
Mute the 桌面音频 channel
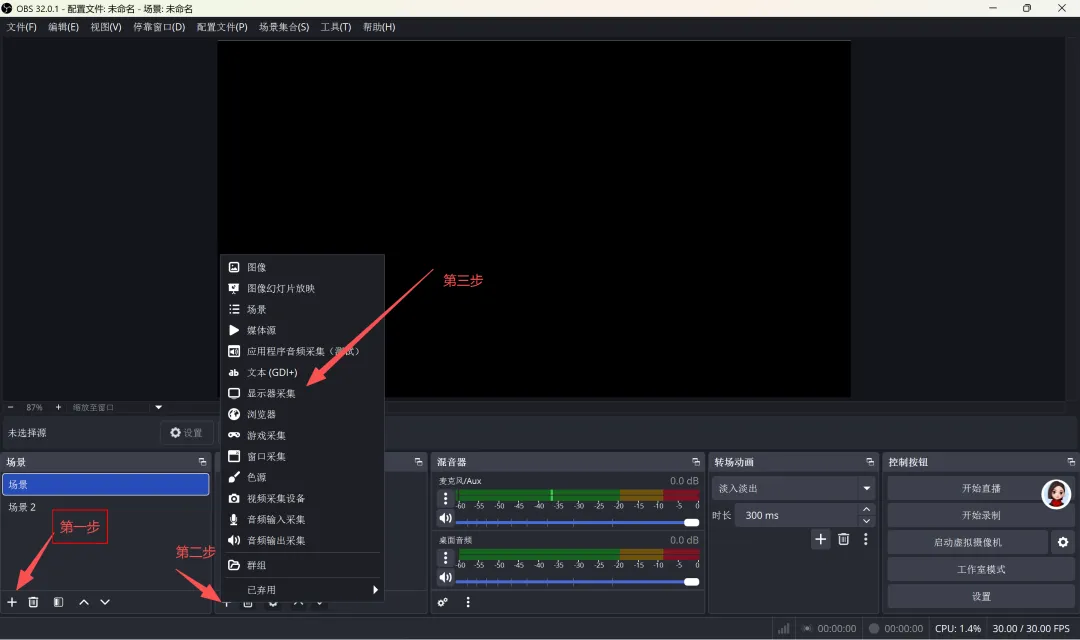446,577
